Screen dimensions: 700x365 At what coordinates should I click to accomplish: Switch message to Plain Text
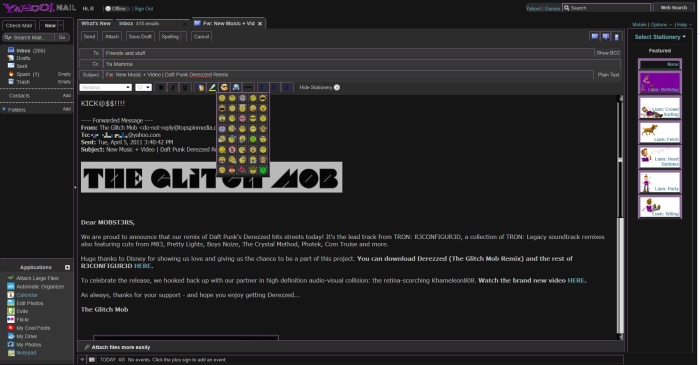point(608,75)
